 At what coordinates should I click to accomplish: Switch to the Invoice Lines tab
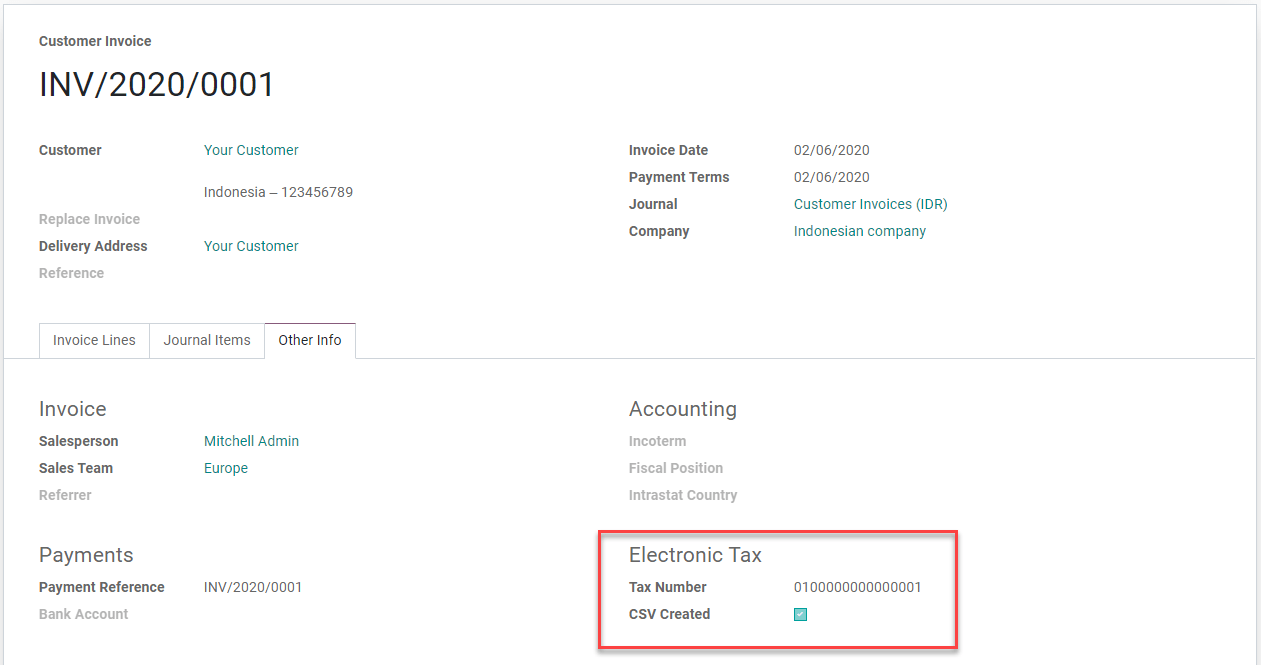point(93,340)
